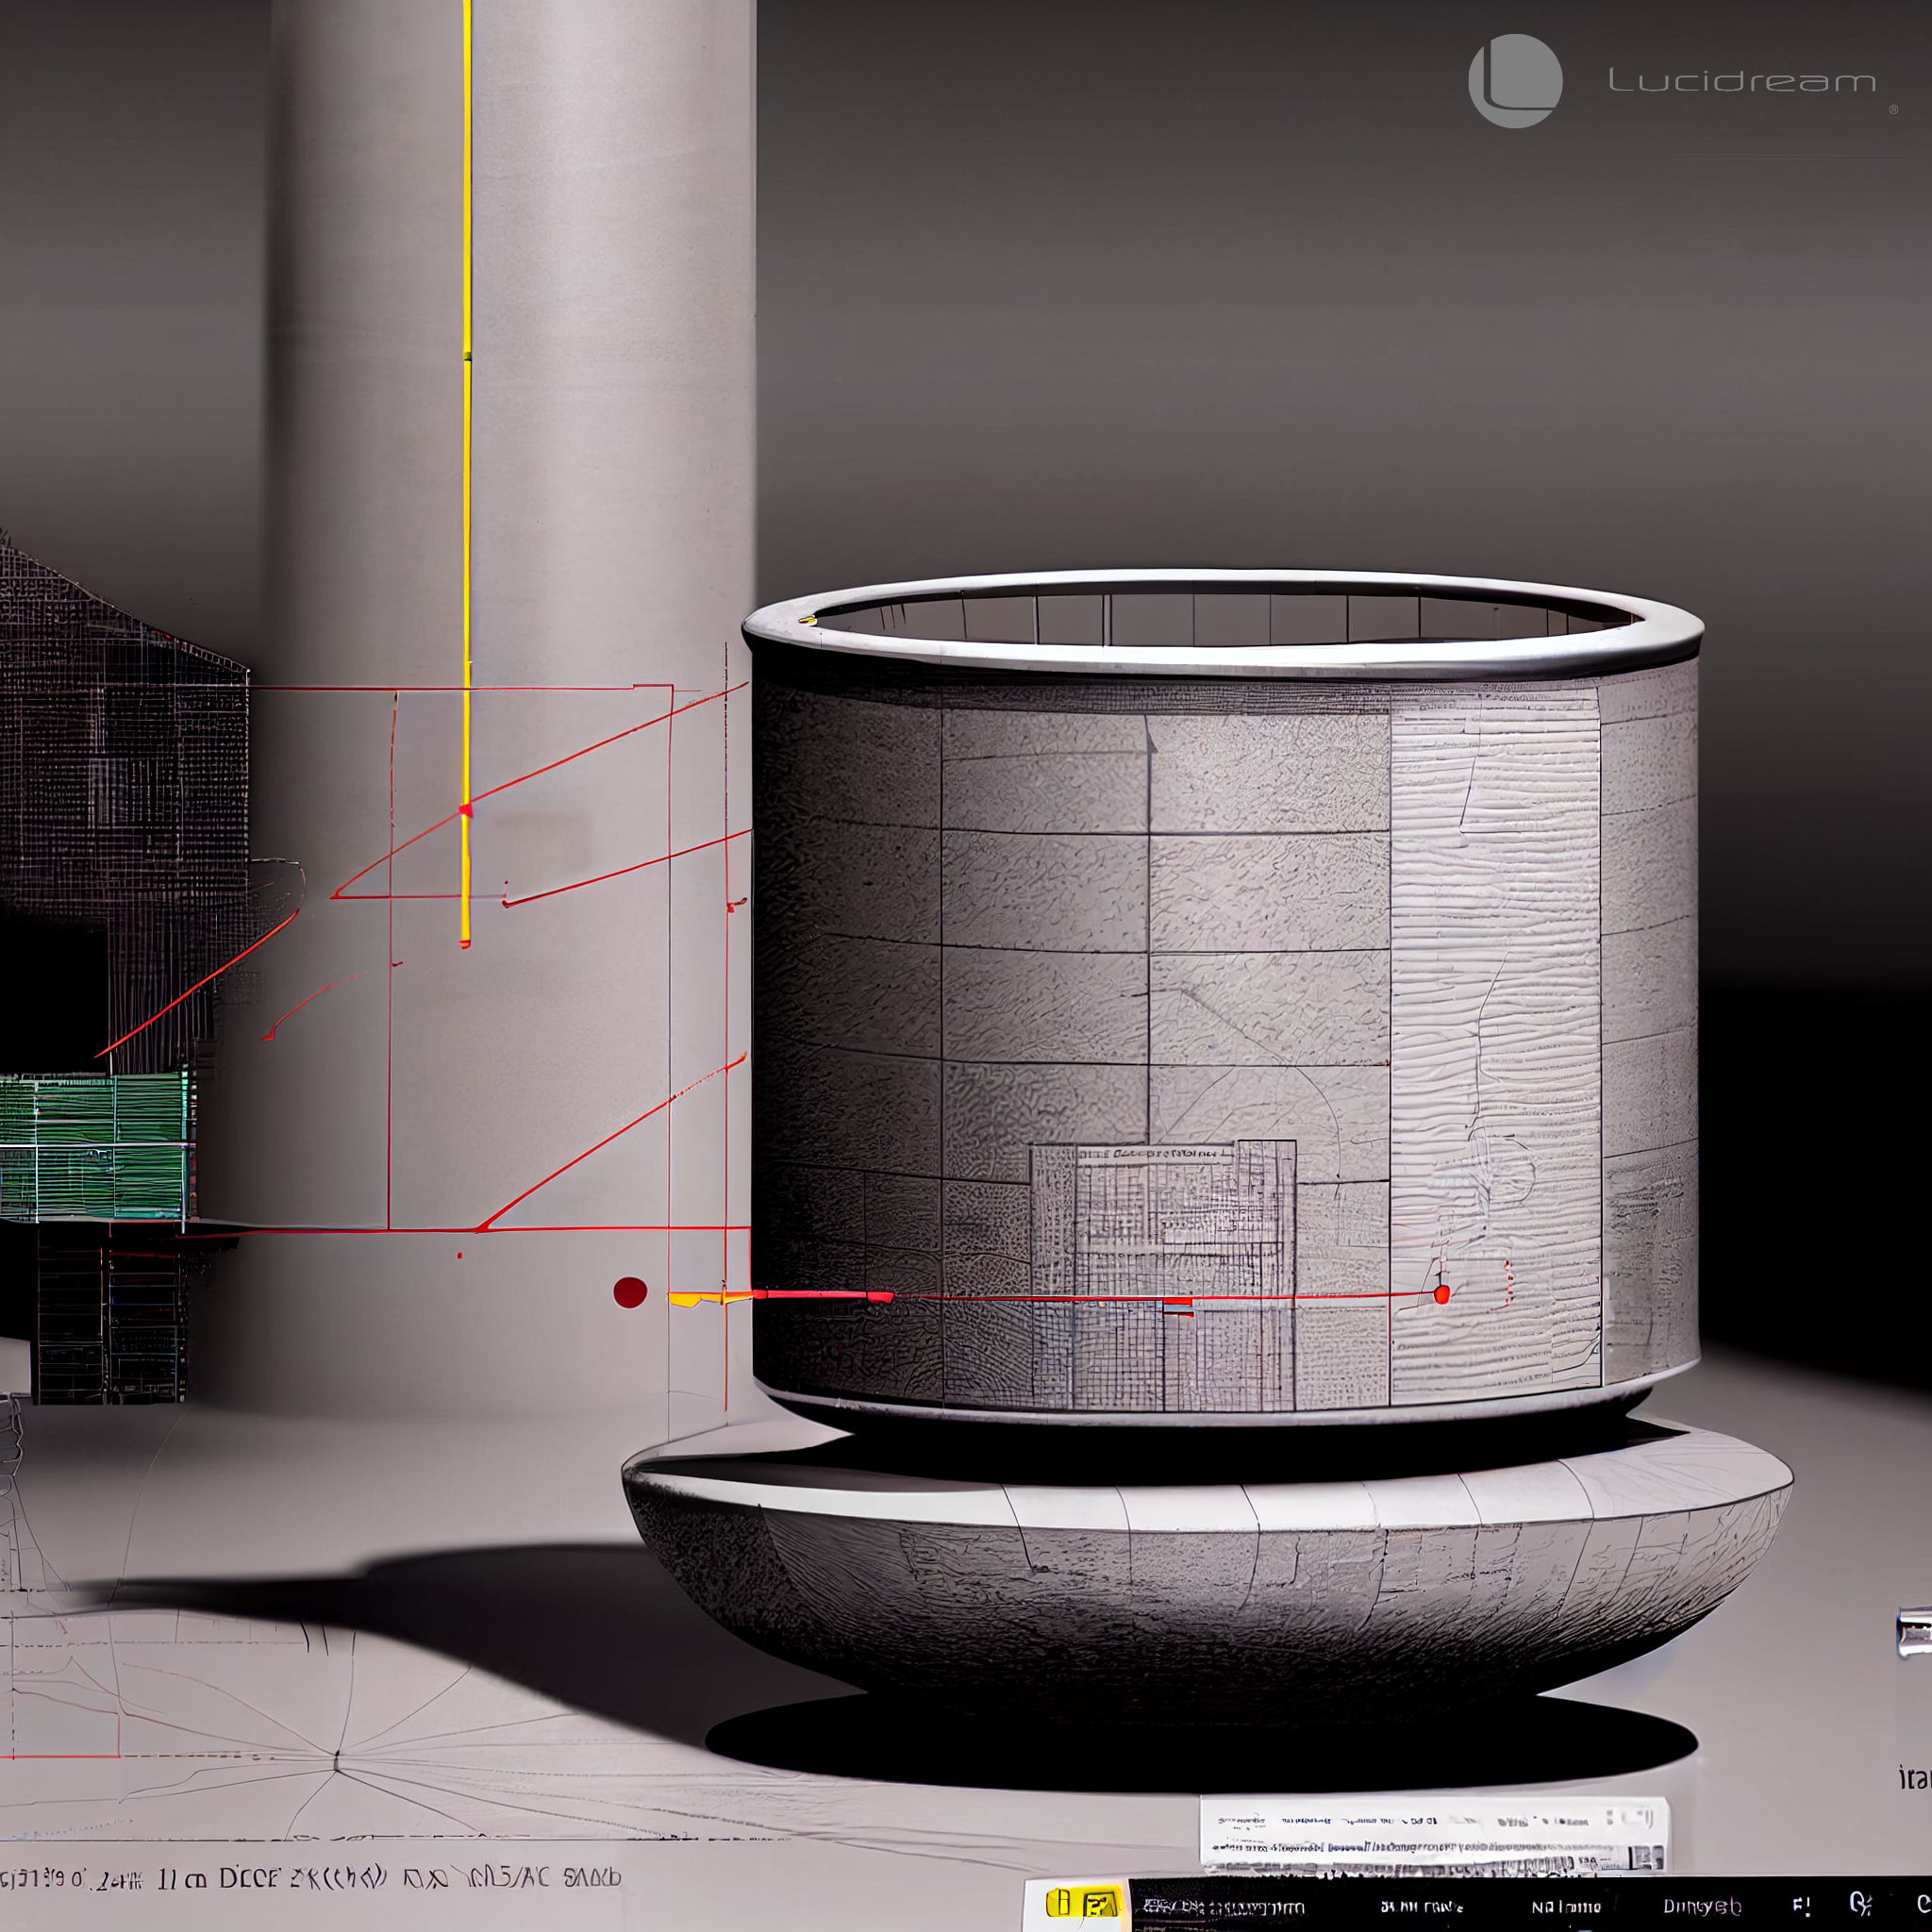This screenshot has height=1932, width=1932.
Task: Click the Lucidream circular logo icon
Action: click(x=1515, y=81)
